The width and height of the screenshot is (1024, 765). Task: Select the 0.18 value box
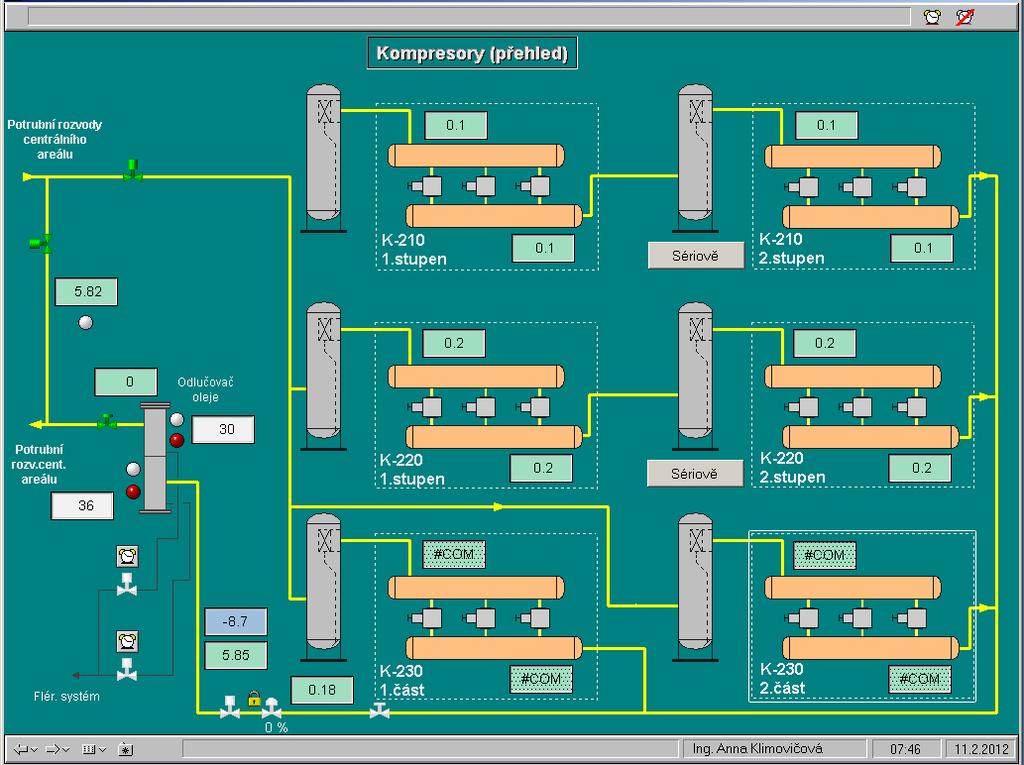point(322,690)
